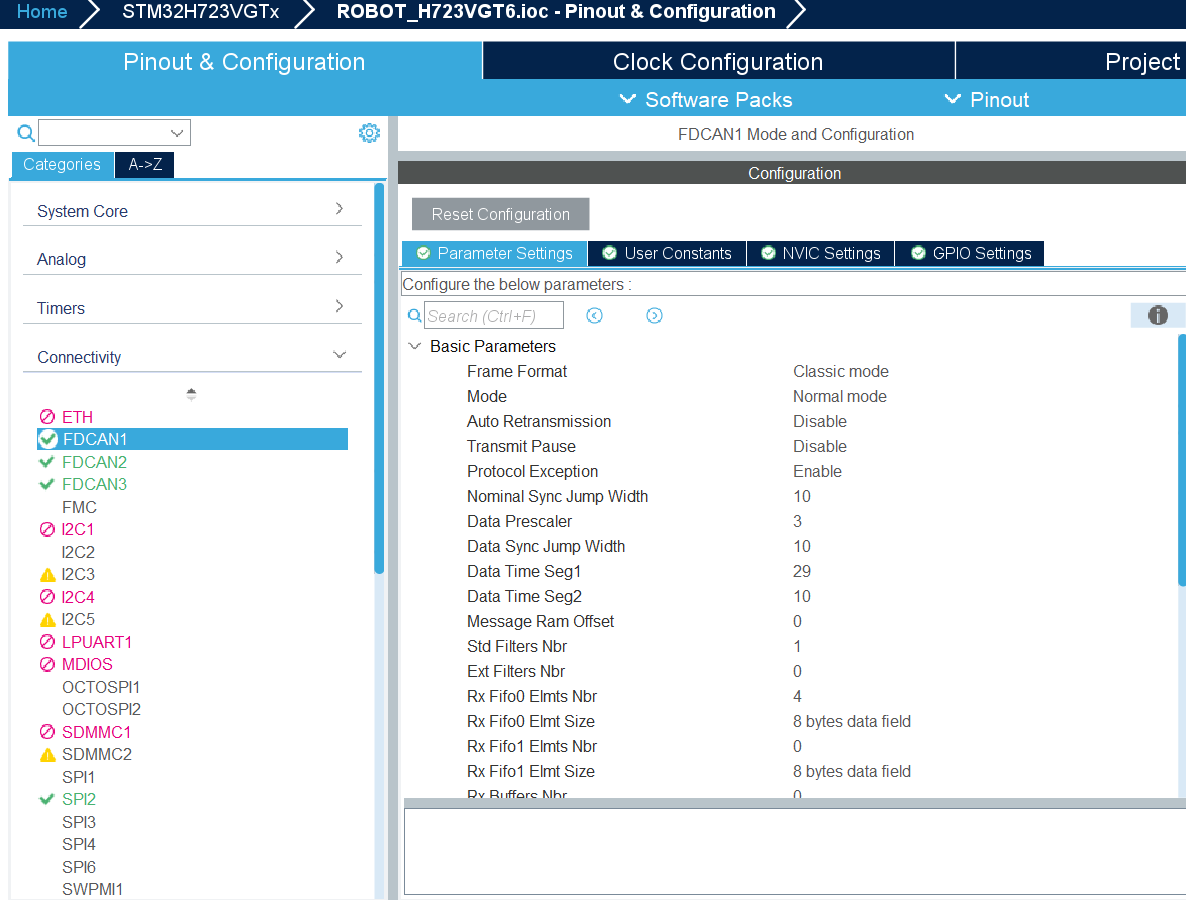This screenshot has height=900, width=1186.
Task: Select the Parameter Settings tab
Action: 495,253
